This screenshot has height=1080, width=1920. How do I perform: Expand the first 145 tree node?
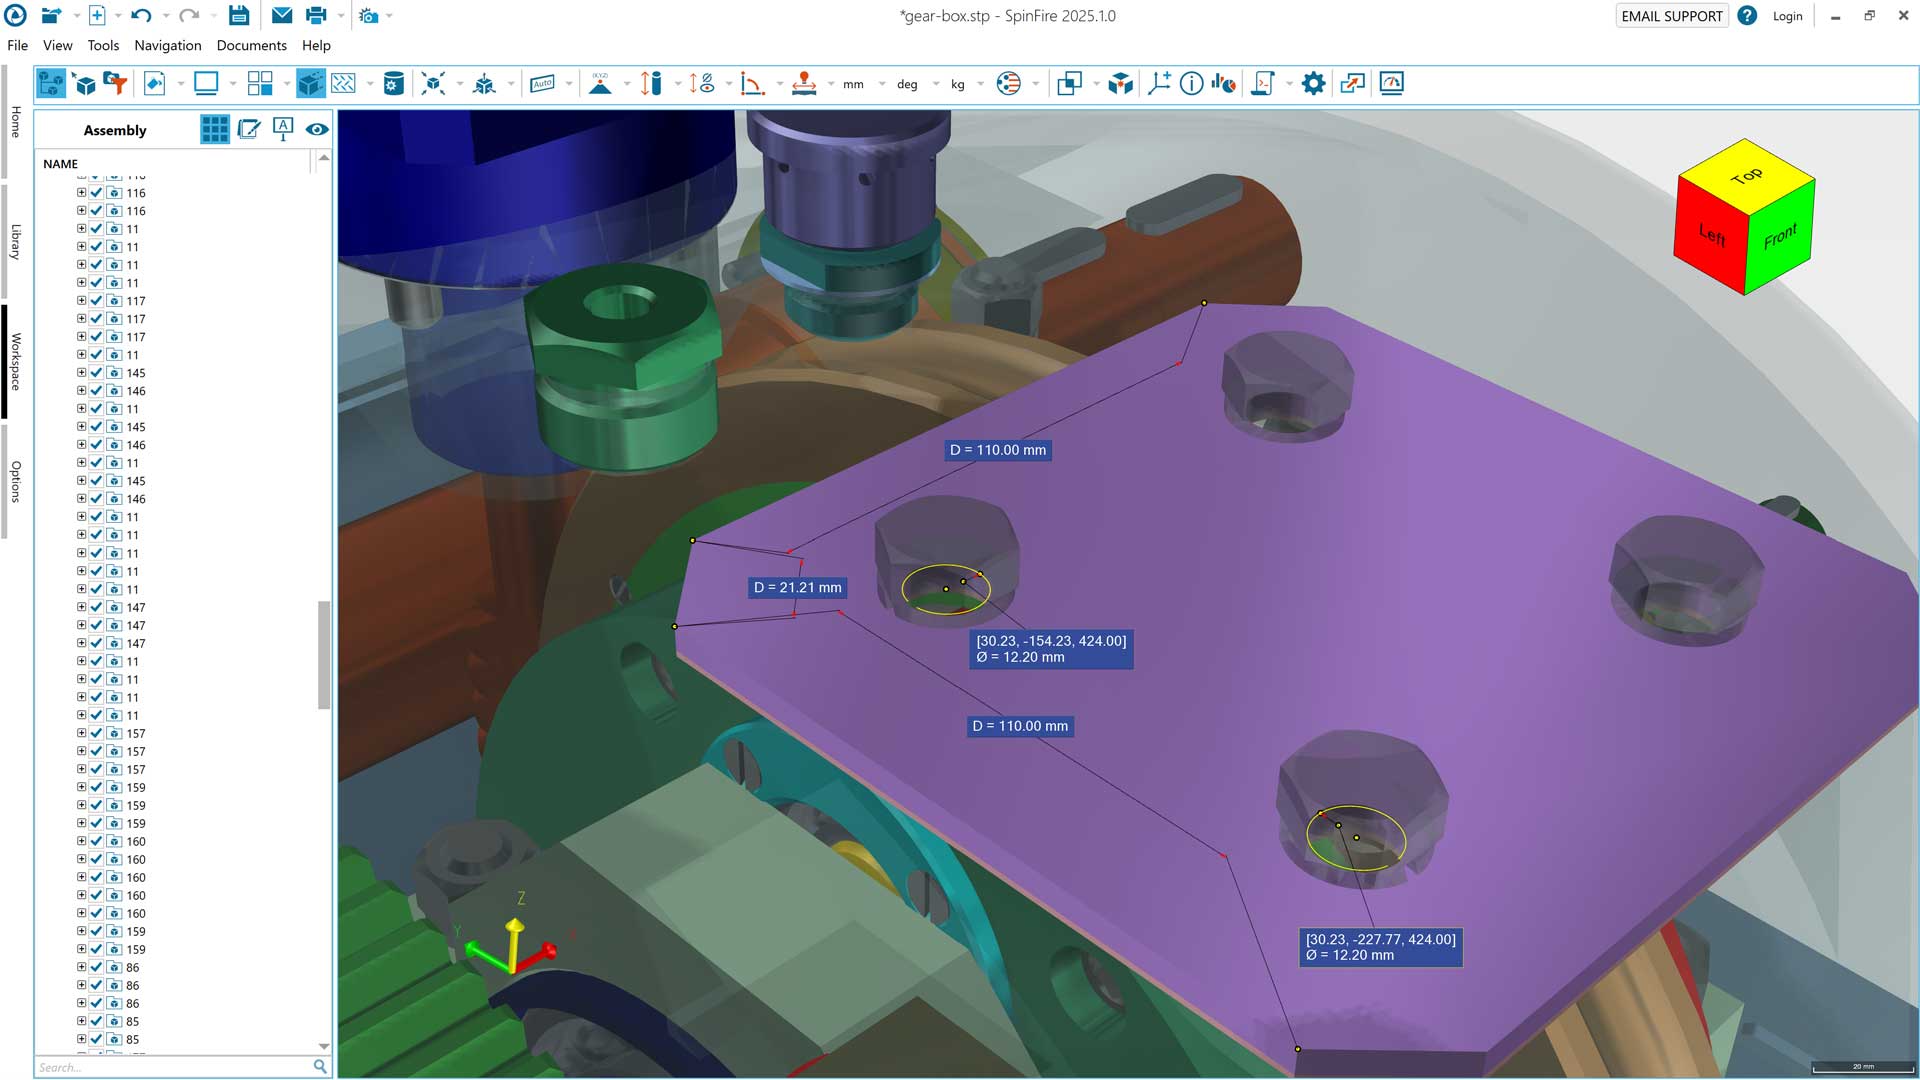[81, 373]
